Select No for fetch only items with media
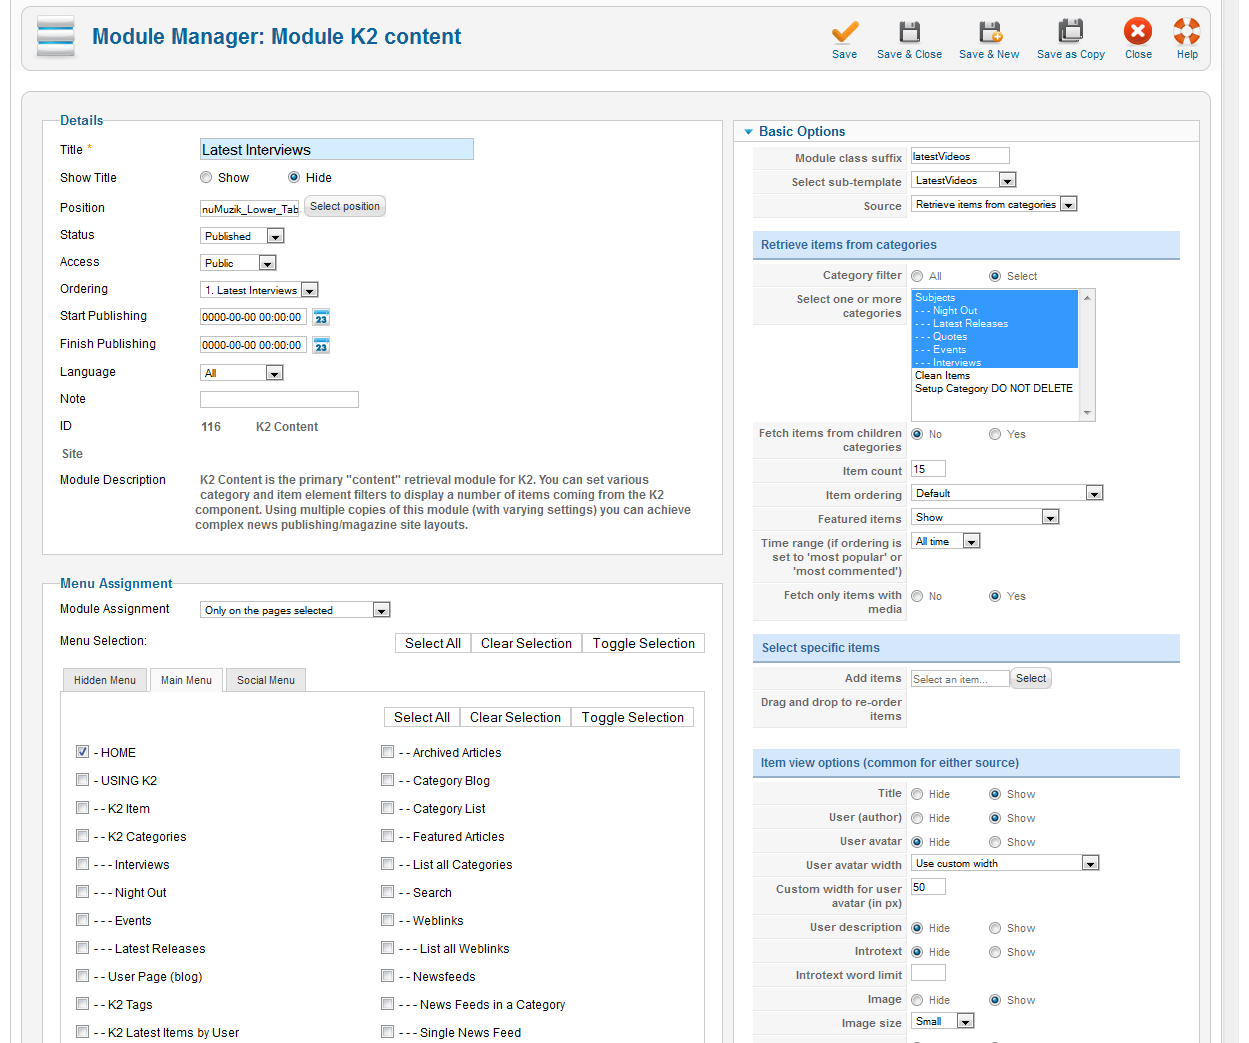This screenshot has width=1249, height=1043. tap(917, 596)
